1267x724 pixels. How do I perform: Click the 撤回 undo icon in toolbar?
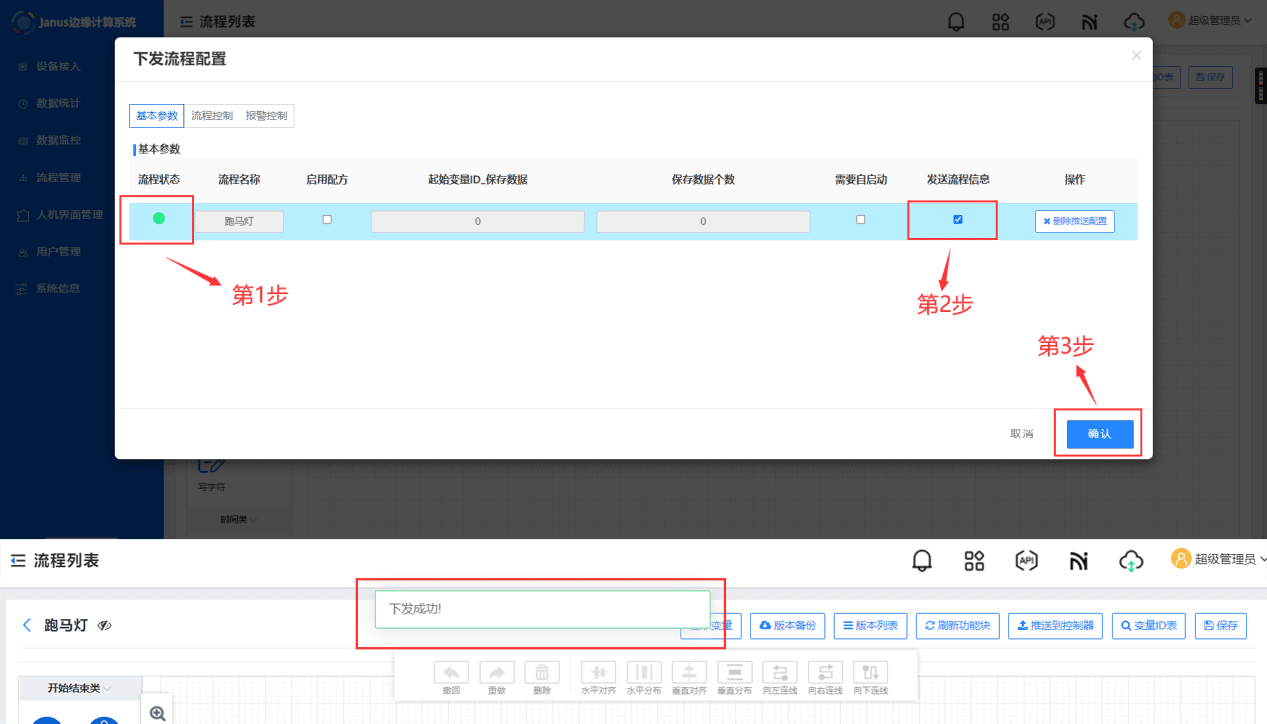[x=451, y=673]
